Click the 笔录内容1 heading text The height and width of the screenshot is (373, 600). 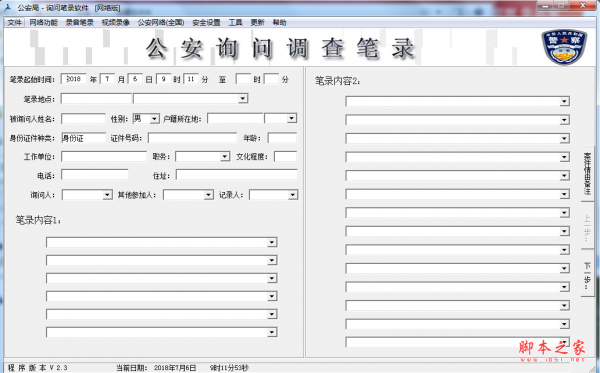click(x=38, y=220)
